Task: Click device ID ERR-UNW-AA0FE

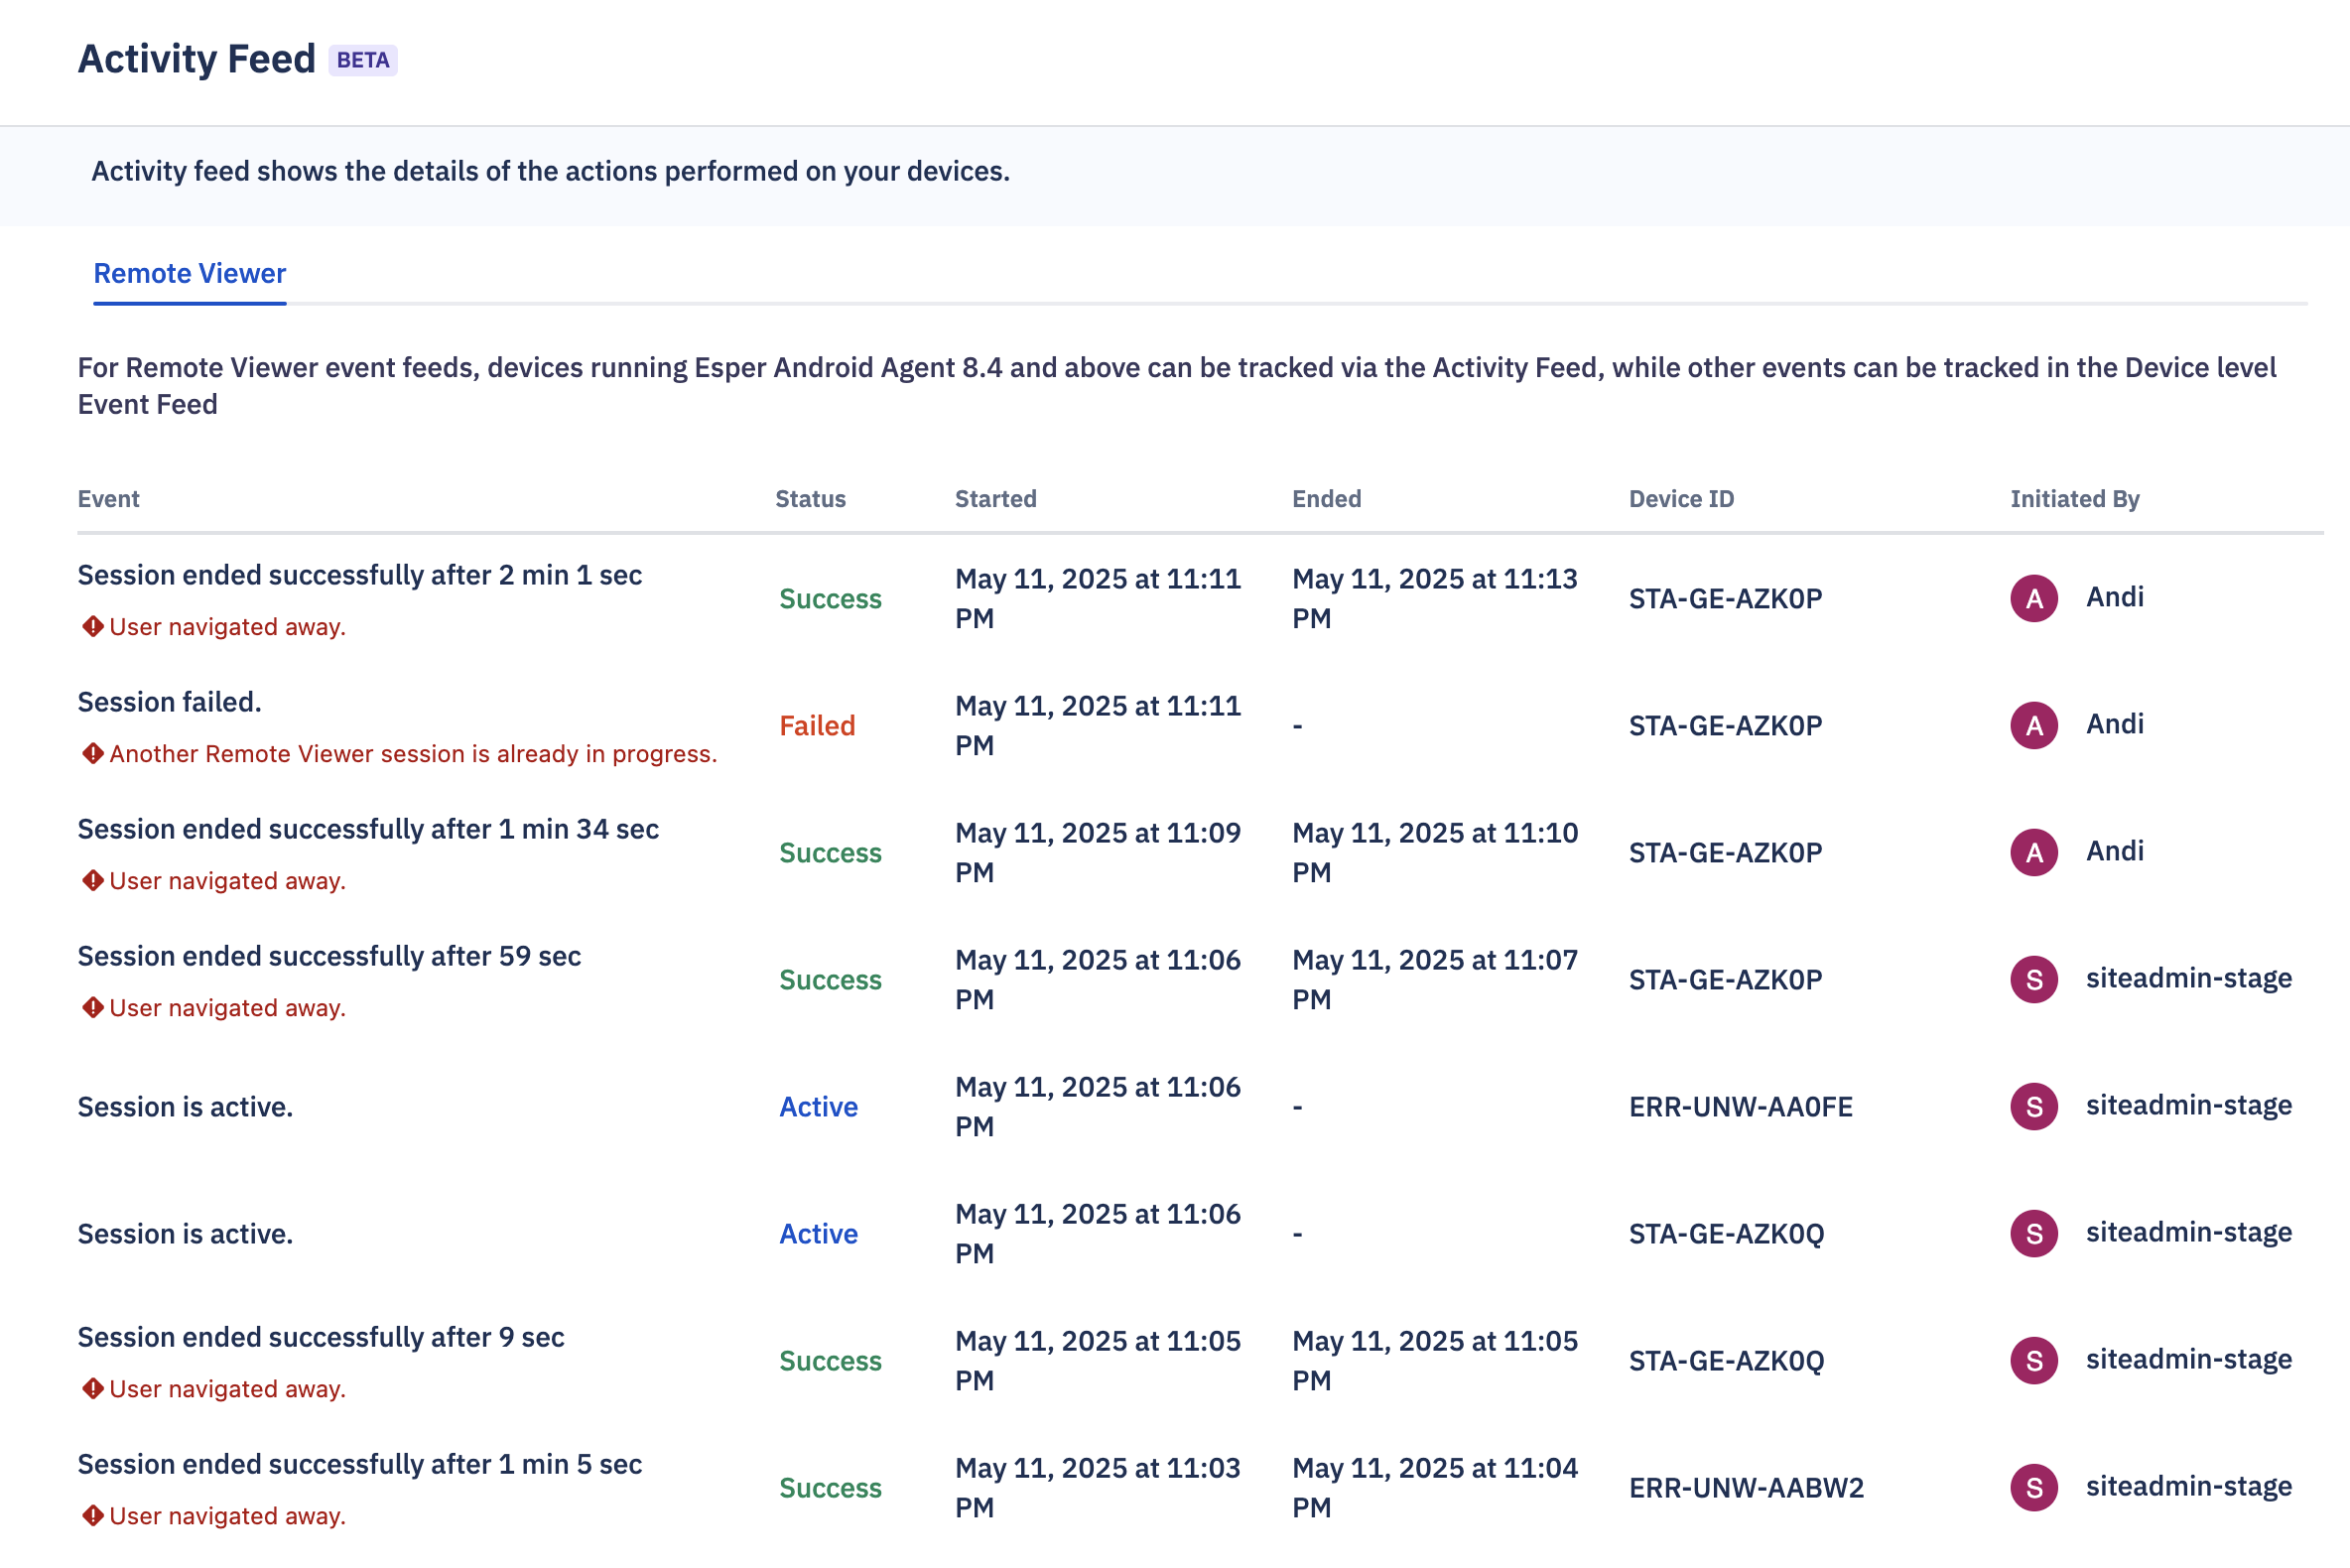Action: 1740,1107
